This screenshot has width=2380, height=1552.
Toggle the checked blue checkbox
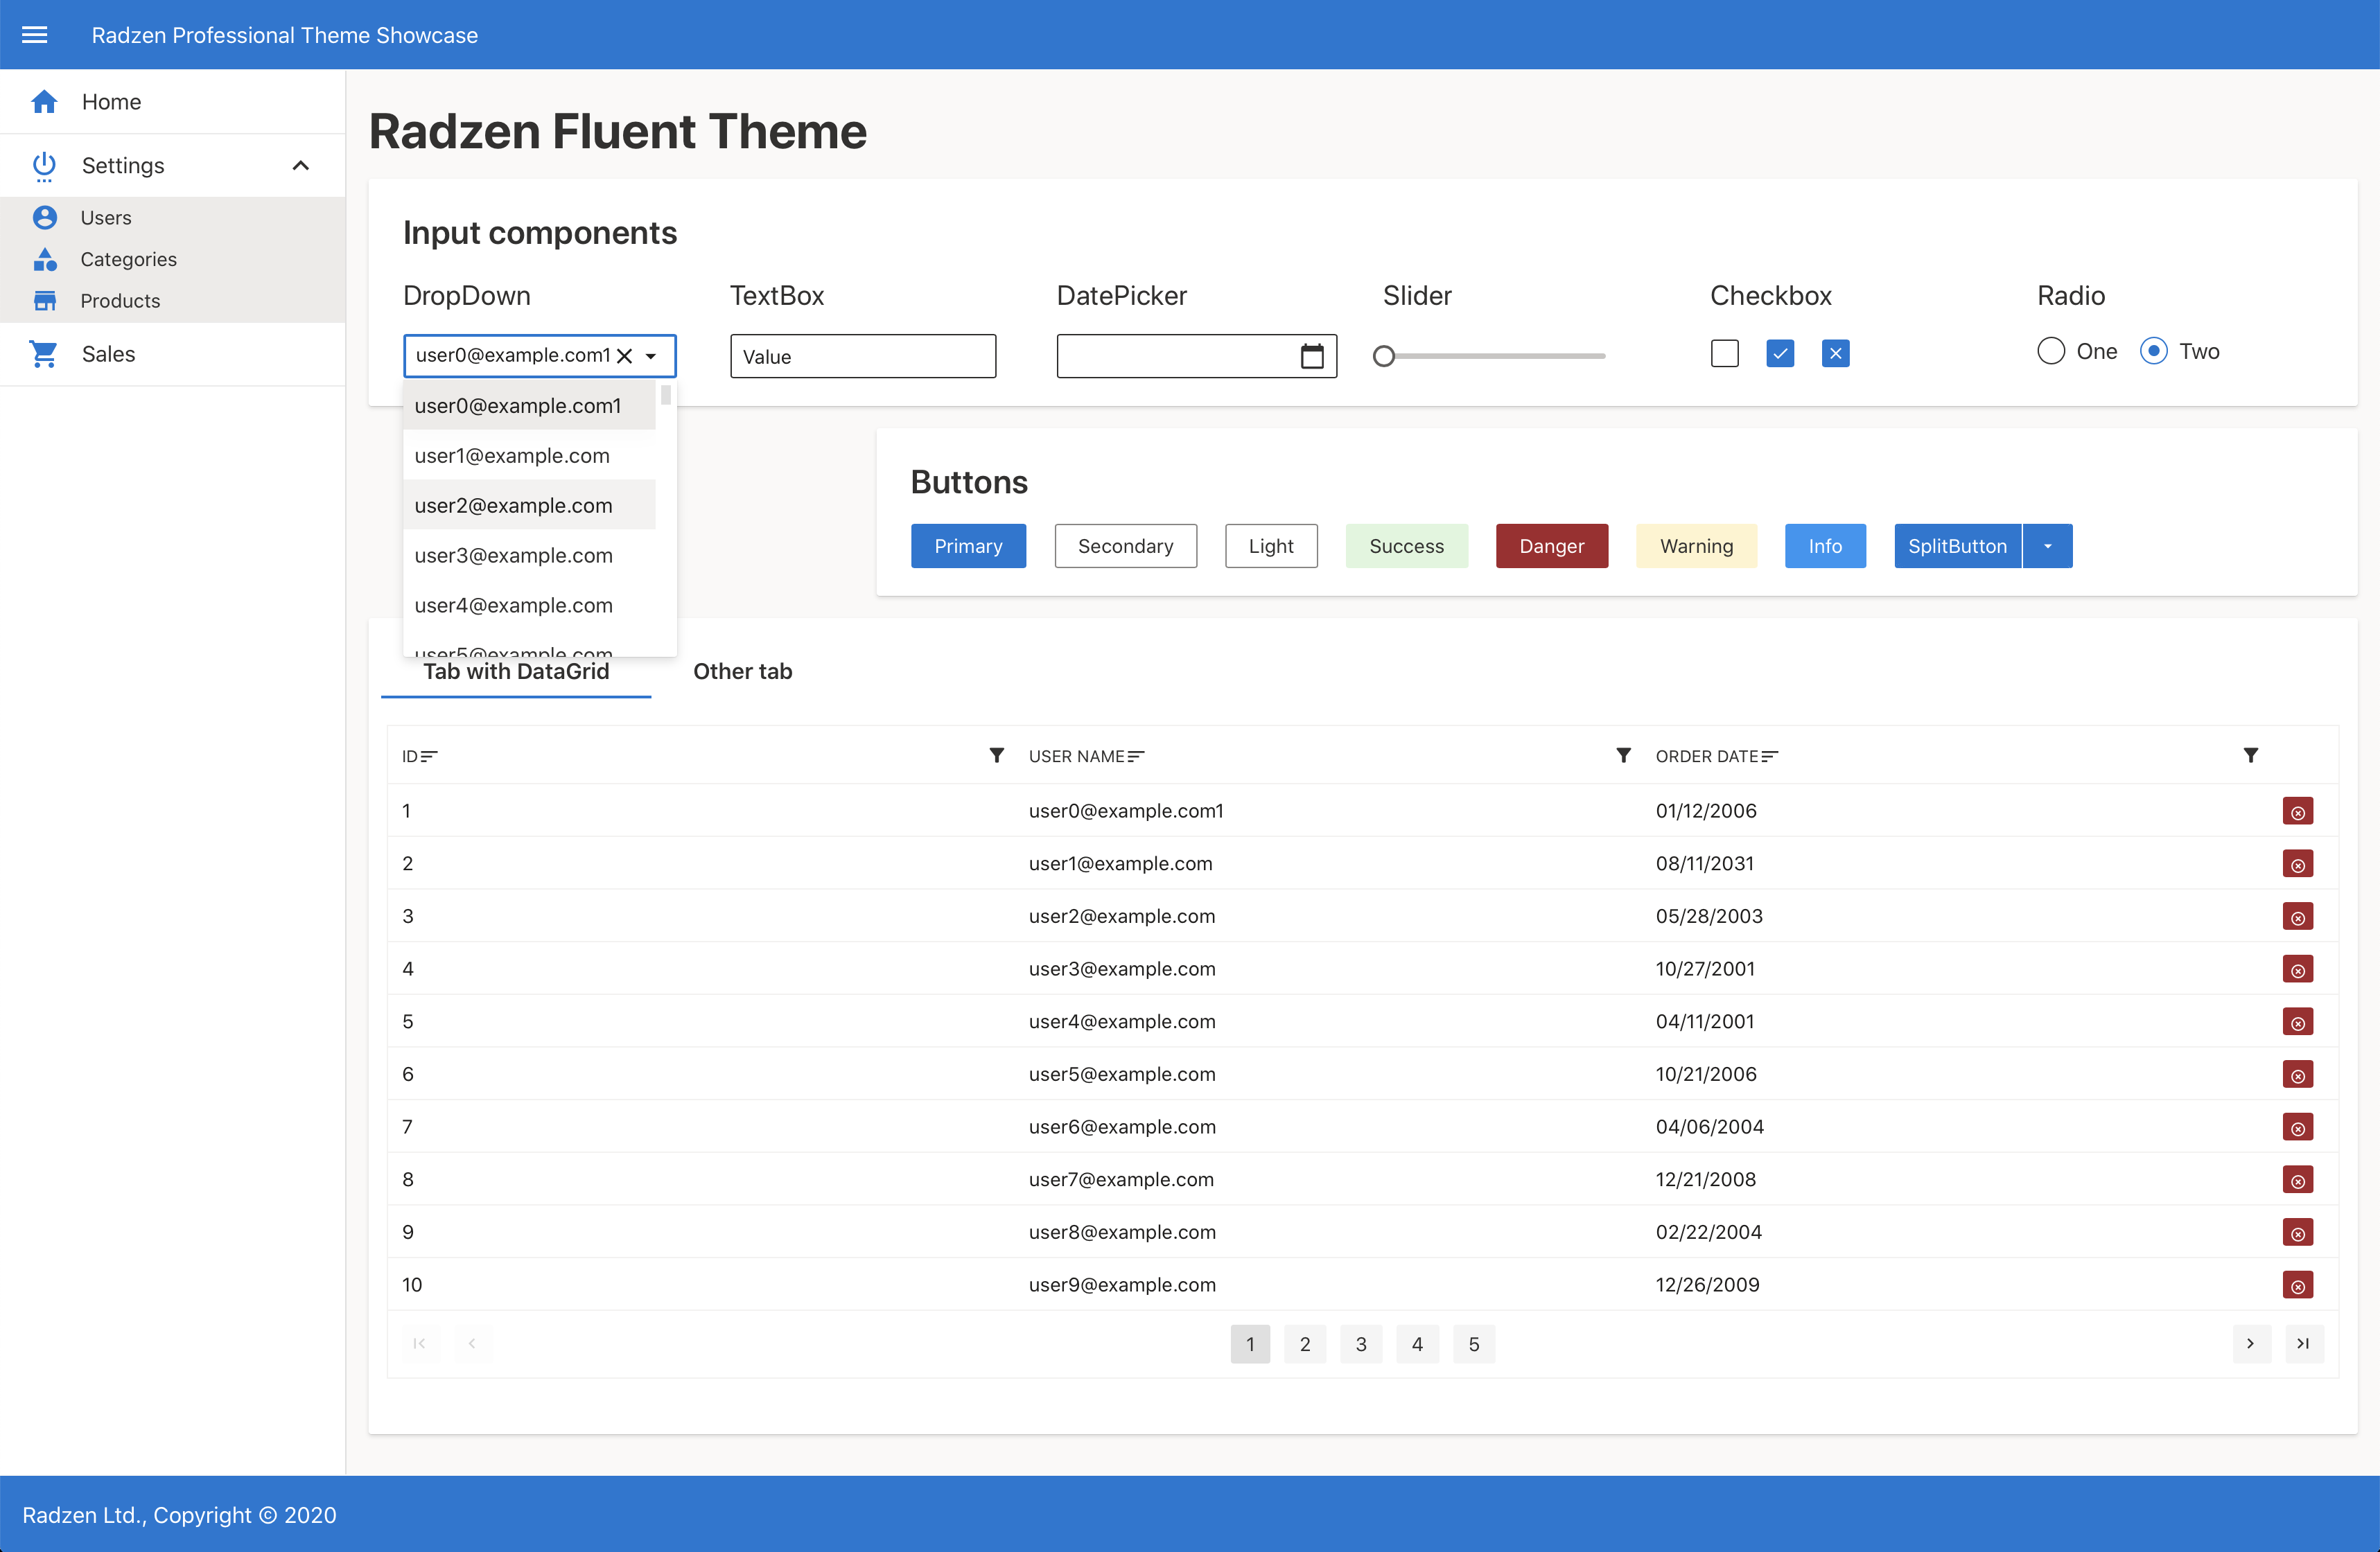(1780, 353)
